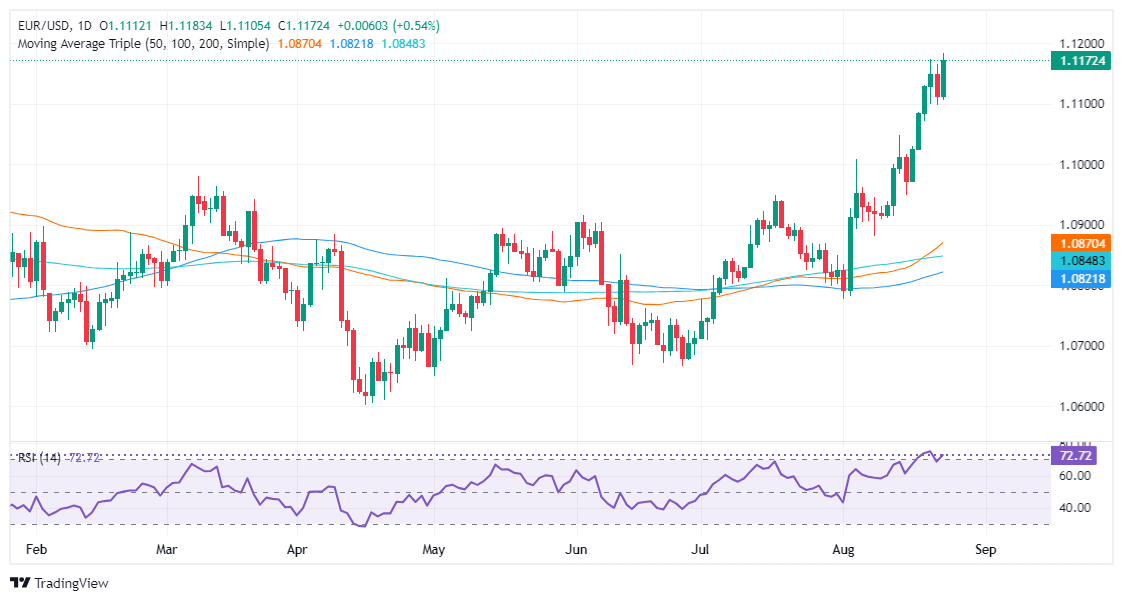Click the 100 MA blue value 1.08218
1123x601 pixels.
click(351, 44)
